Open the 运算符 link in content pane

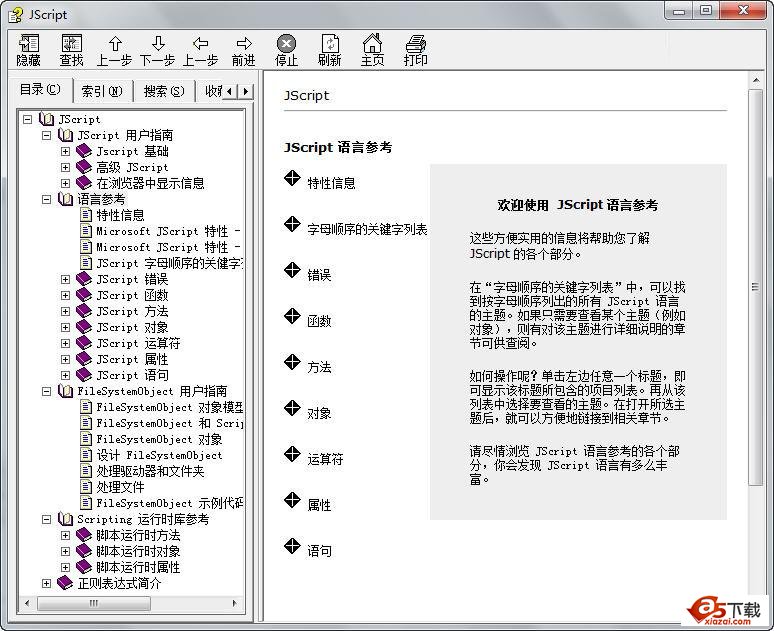click(325, 459)
